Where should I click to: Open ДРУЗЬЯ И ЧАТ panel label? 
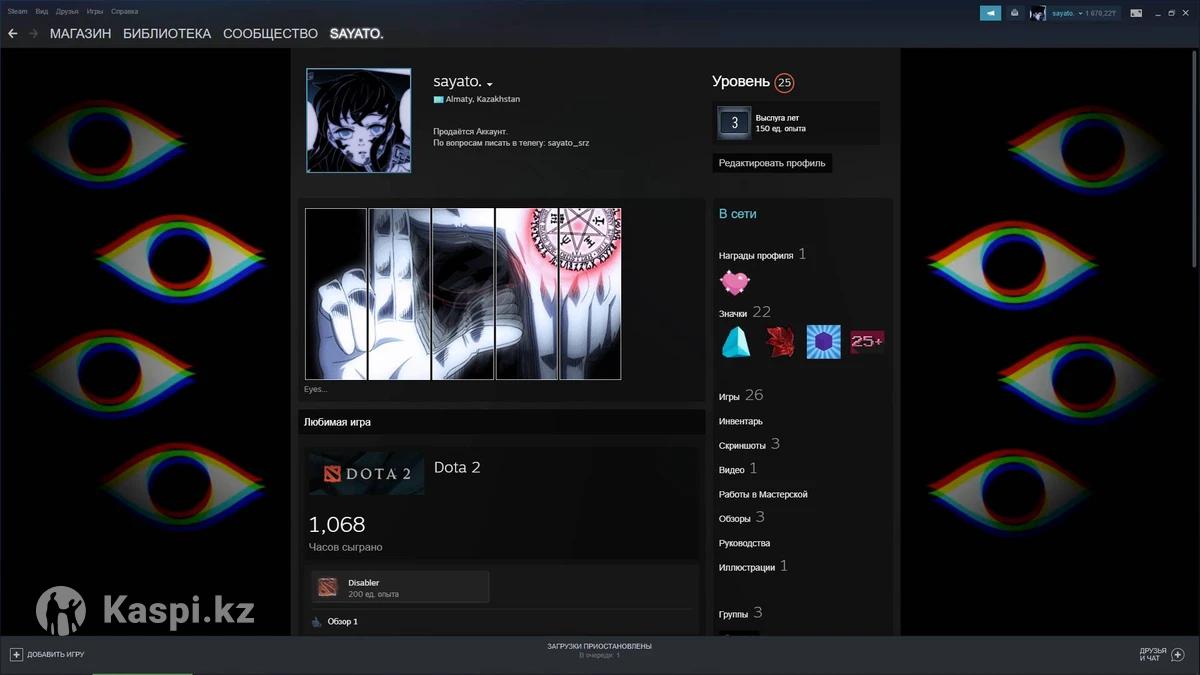(x=1153, y=654)
